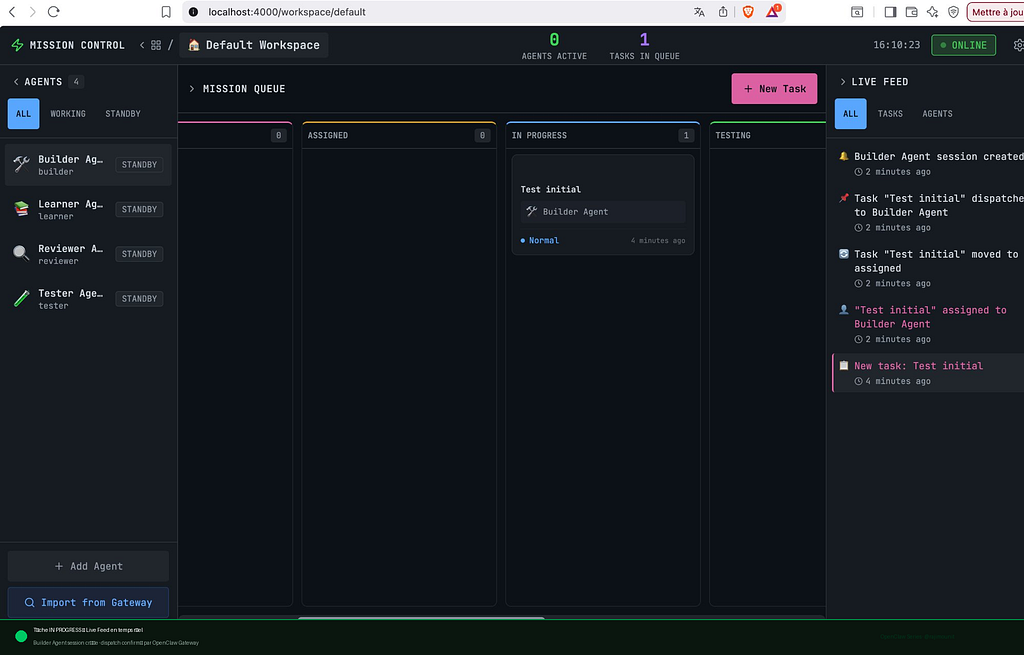The width and height of the screenshot is (1024, 655).
Task: Expand the Mission Queue chevron
Action: (191, 89)
